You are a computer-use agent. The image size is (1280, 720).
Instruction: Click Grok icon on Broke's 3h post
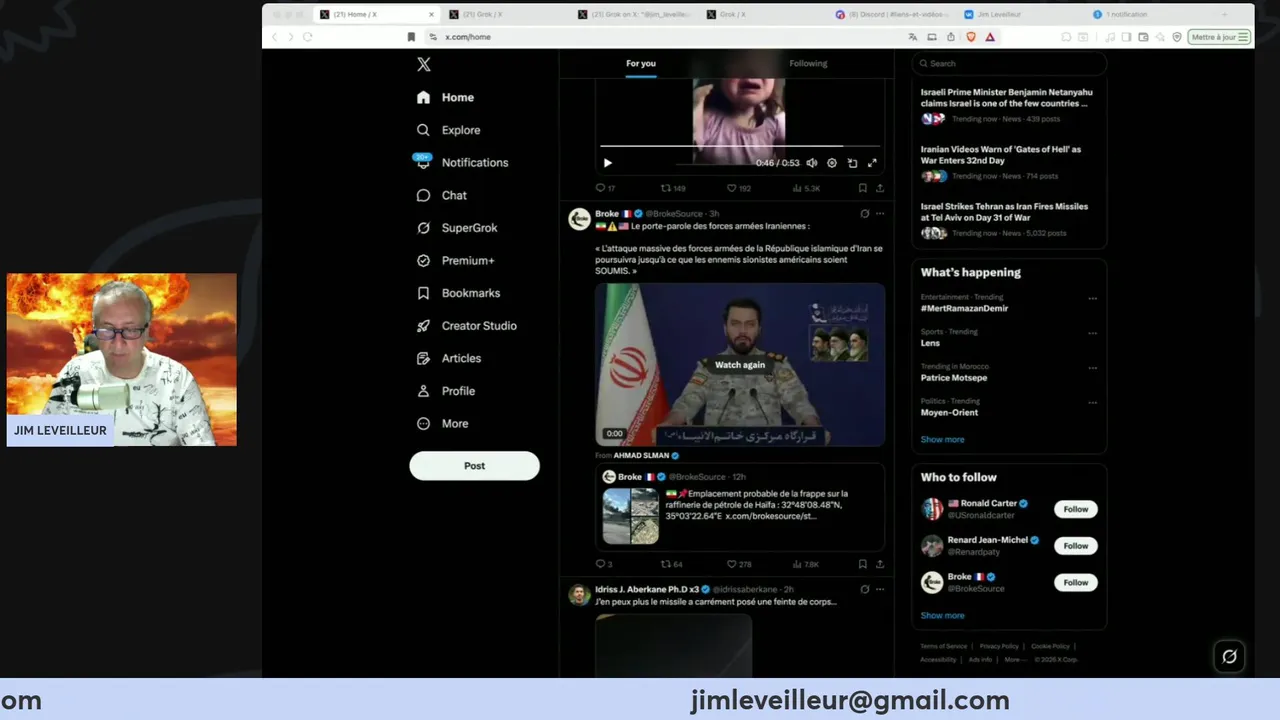click(865, 213)
